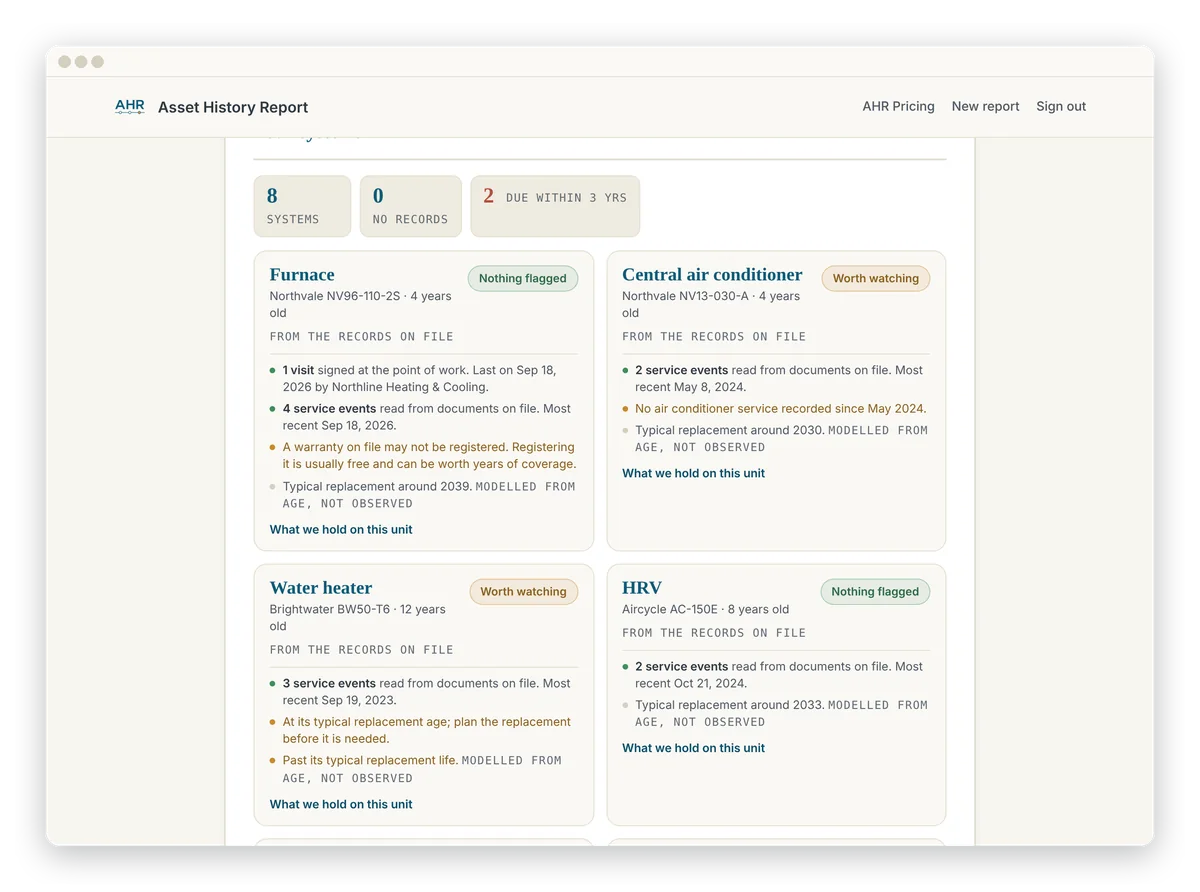Screen dimensions: 1200x892
Task: Open the Water heater card heading
Action: (321, 587)
